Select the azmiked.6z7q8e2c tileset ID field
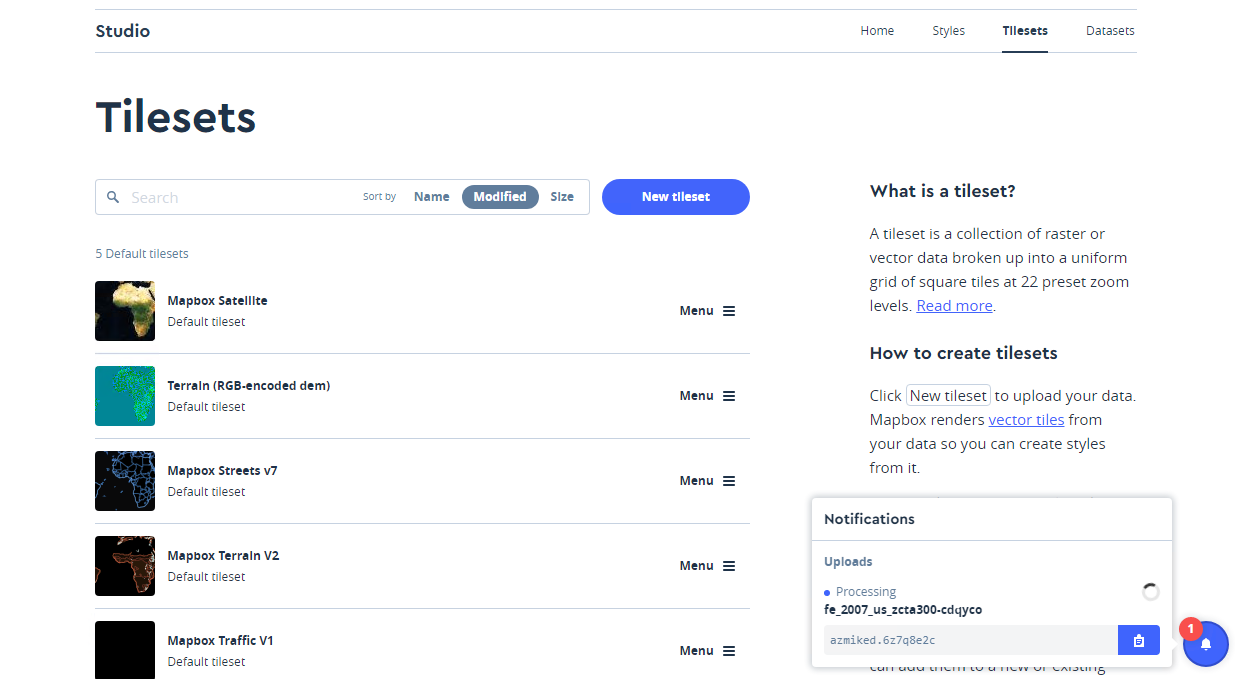The image size is (1235, 679). pos(970,640)
